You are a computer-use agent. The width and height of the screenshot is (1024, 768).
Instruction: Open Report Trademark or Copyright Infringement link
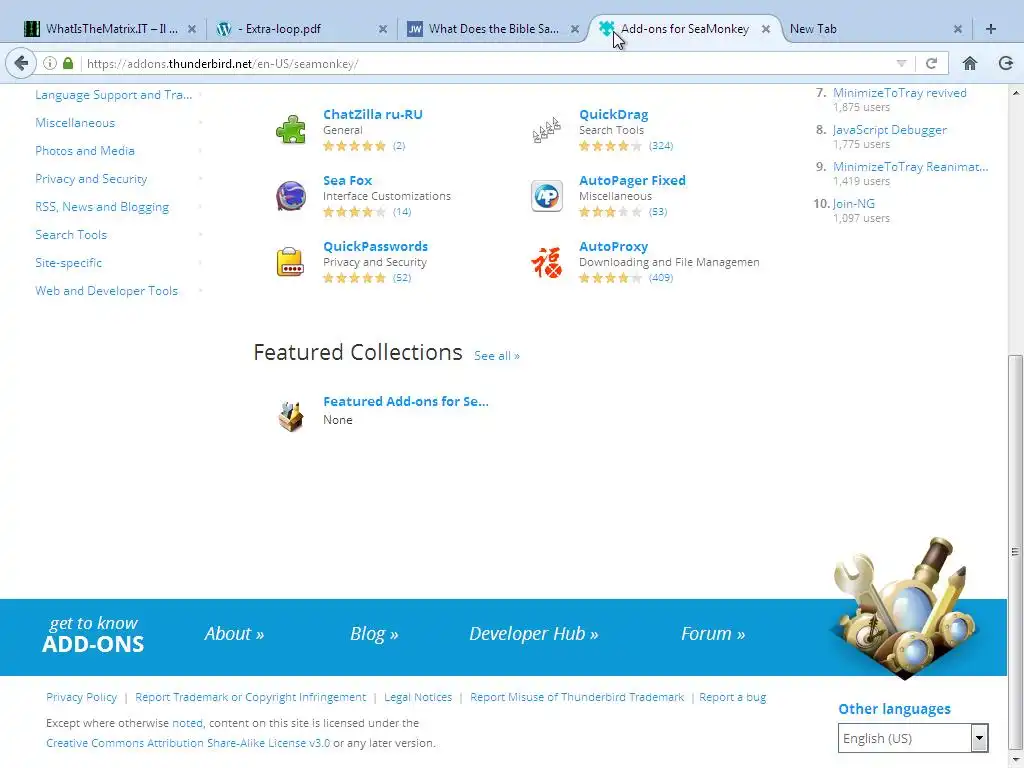pyautogui.click(x=251, y=697)
